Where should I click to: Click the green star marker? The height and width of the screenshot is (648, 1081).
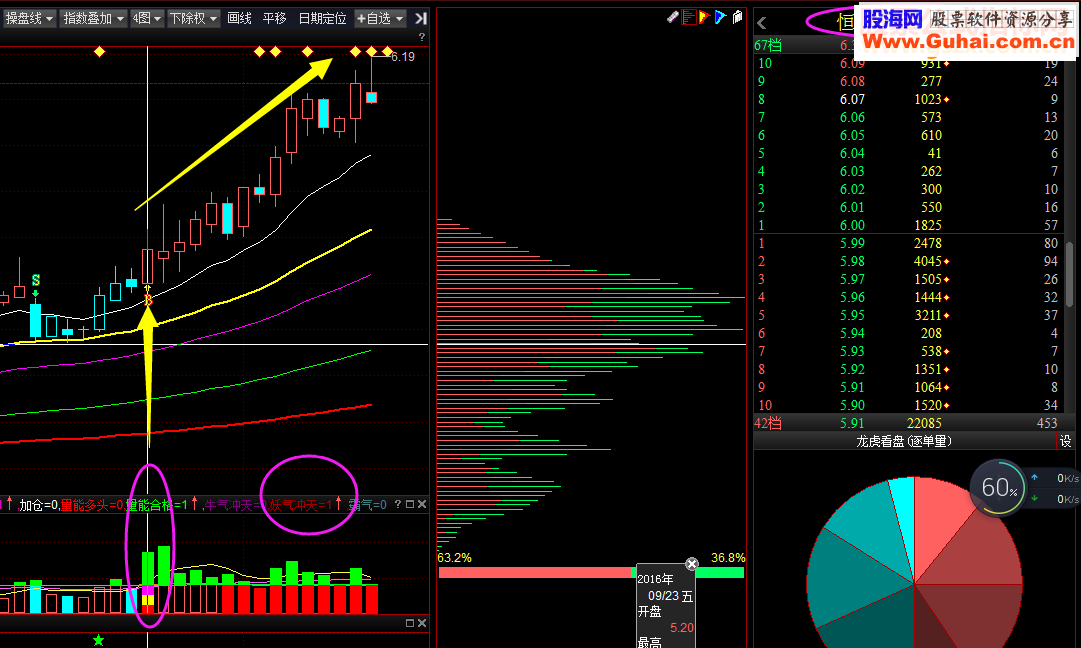(99, 640)
